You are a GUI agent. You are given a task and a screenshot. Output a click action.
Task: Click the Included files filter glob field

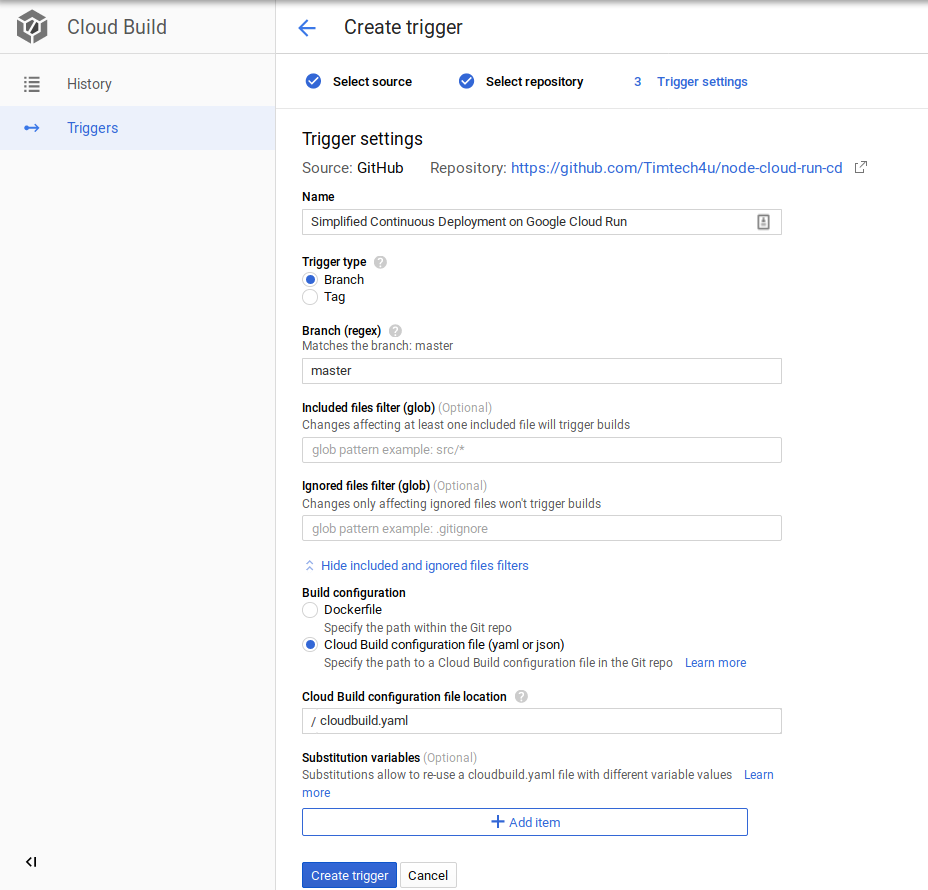point(542,450)
